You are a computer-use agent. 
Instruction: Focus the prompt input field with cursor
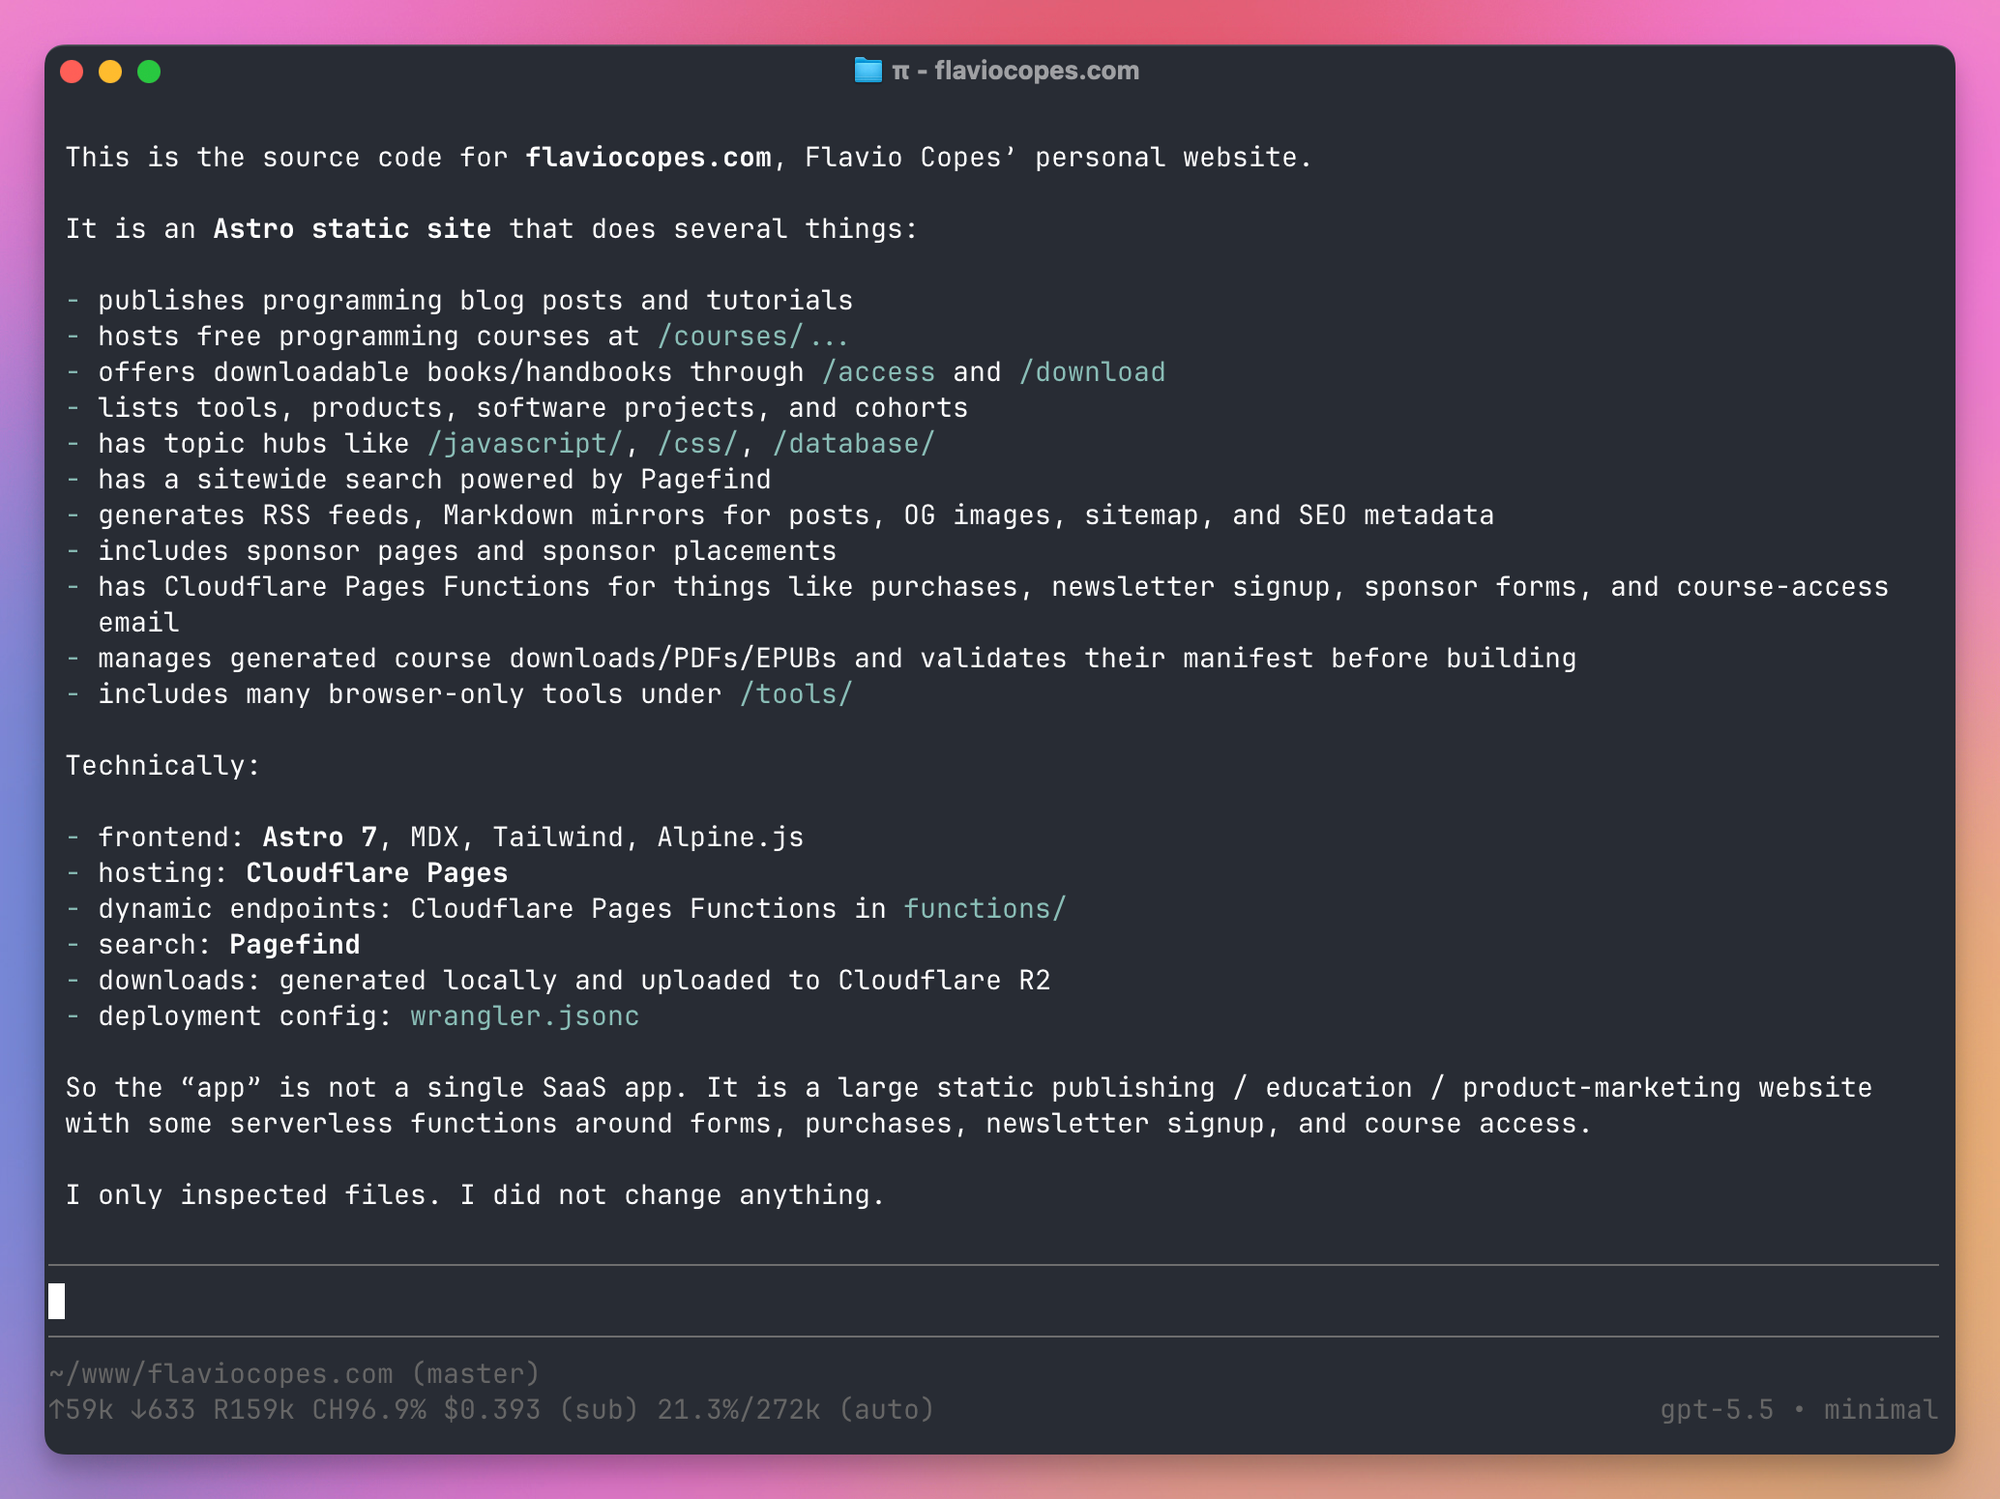(993, 1301)
